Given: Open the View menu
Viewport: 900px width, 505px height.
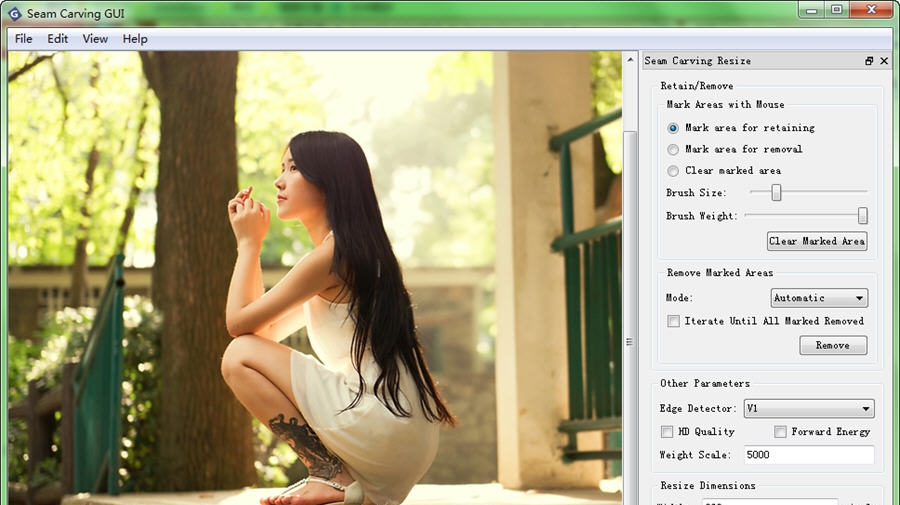Looking at the screenshot, I should pyautogui.click(x=95, y=39).
